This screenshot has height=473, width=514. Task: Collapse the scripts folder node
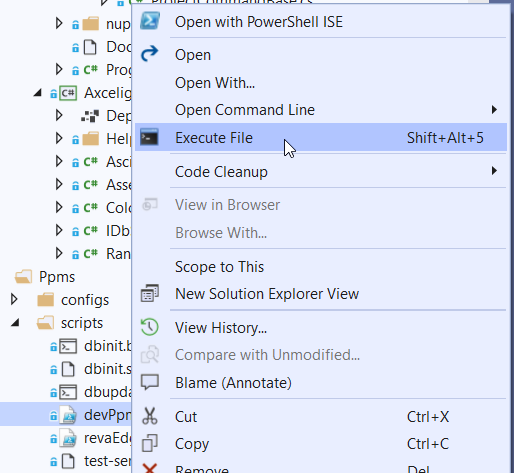[15, 323]
